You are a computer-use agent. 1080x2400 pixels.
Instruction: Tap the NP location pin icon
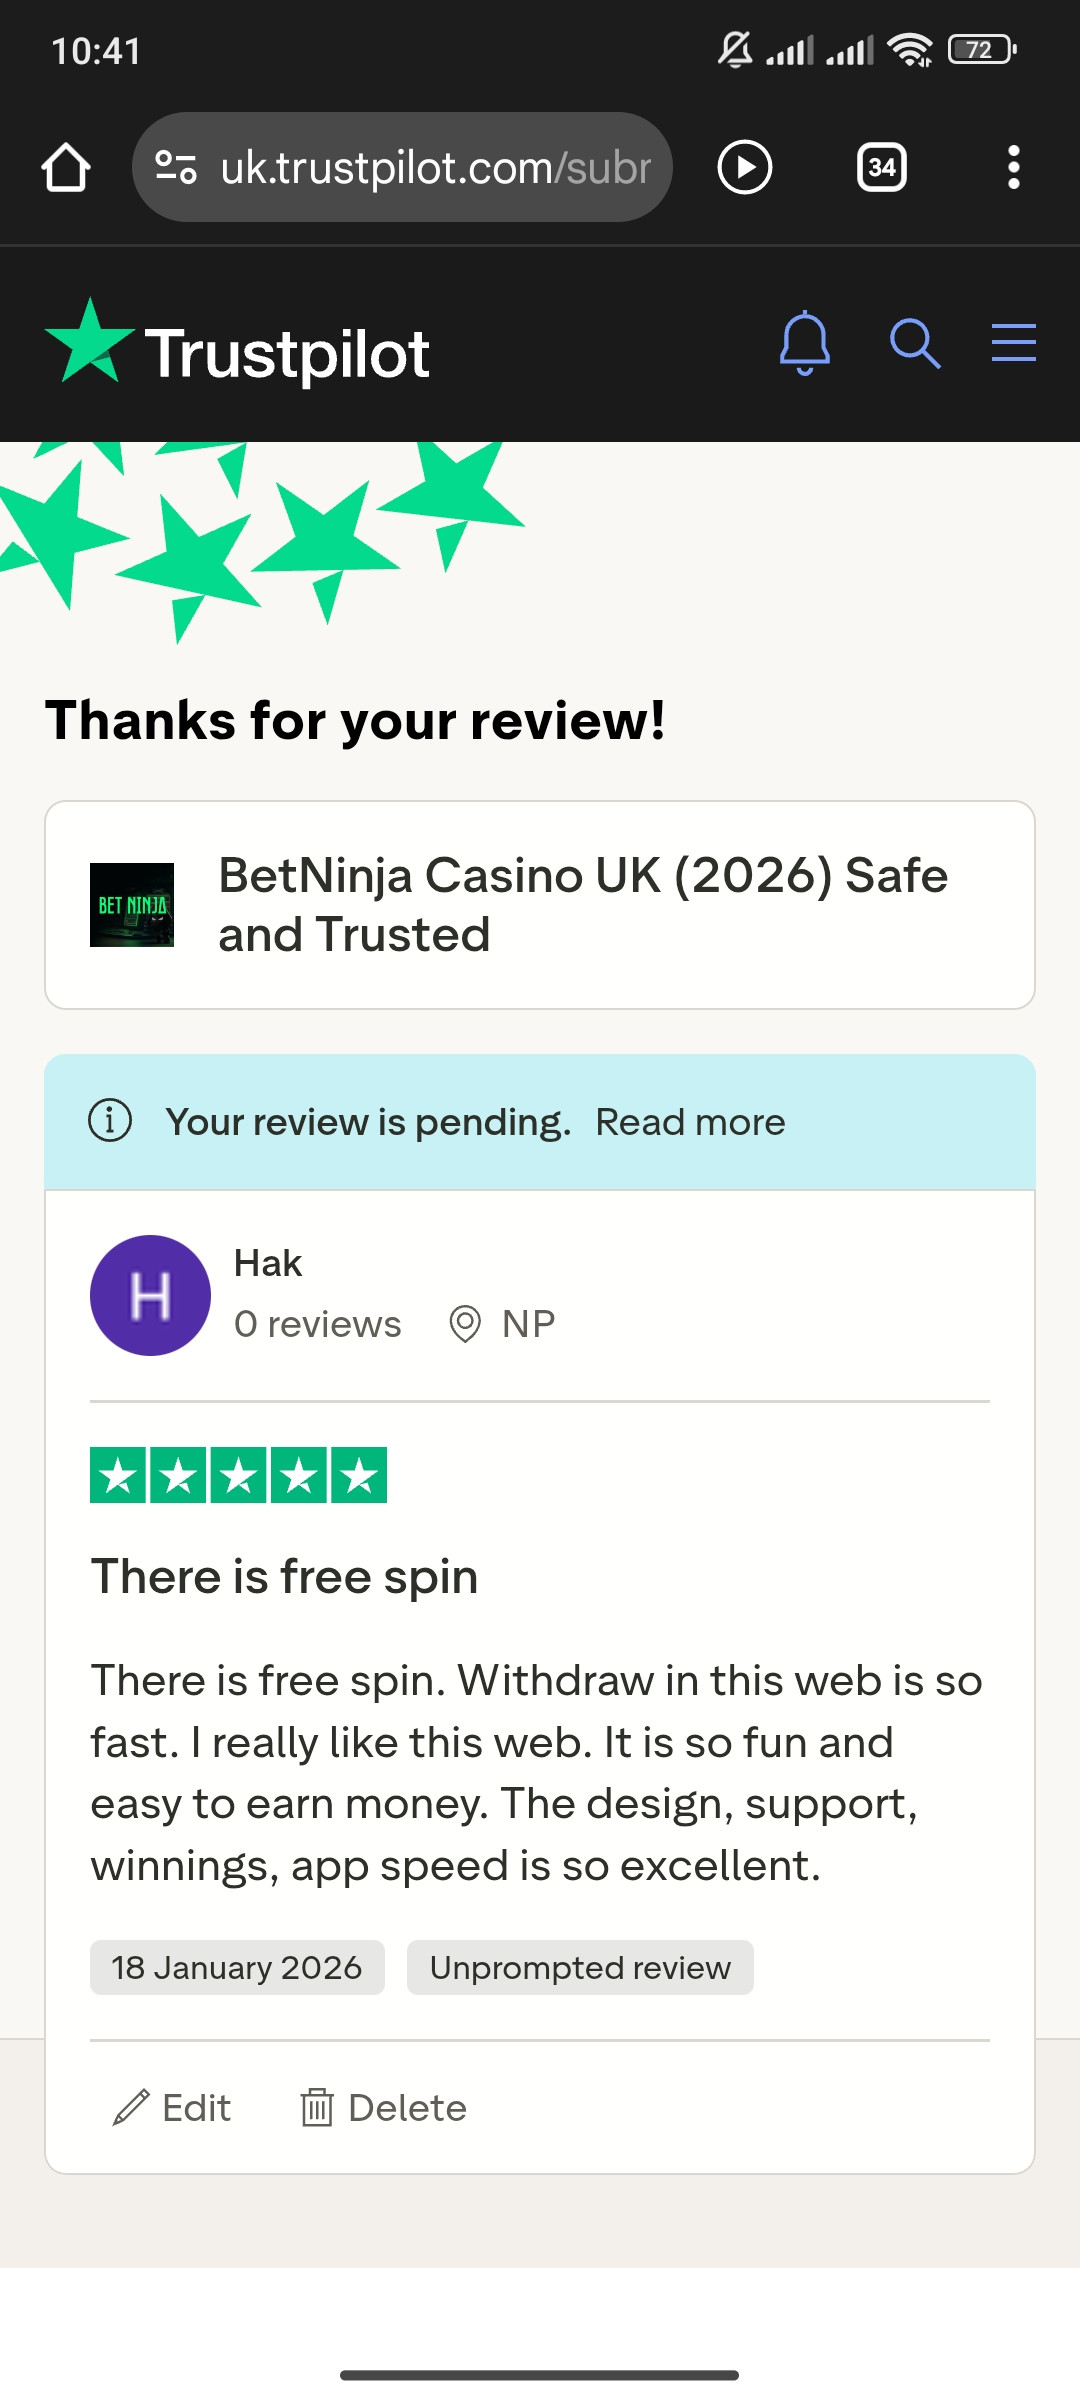click(x=465, y=1324)
